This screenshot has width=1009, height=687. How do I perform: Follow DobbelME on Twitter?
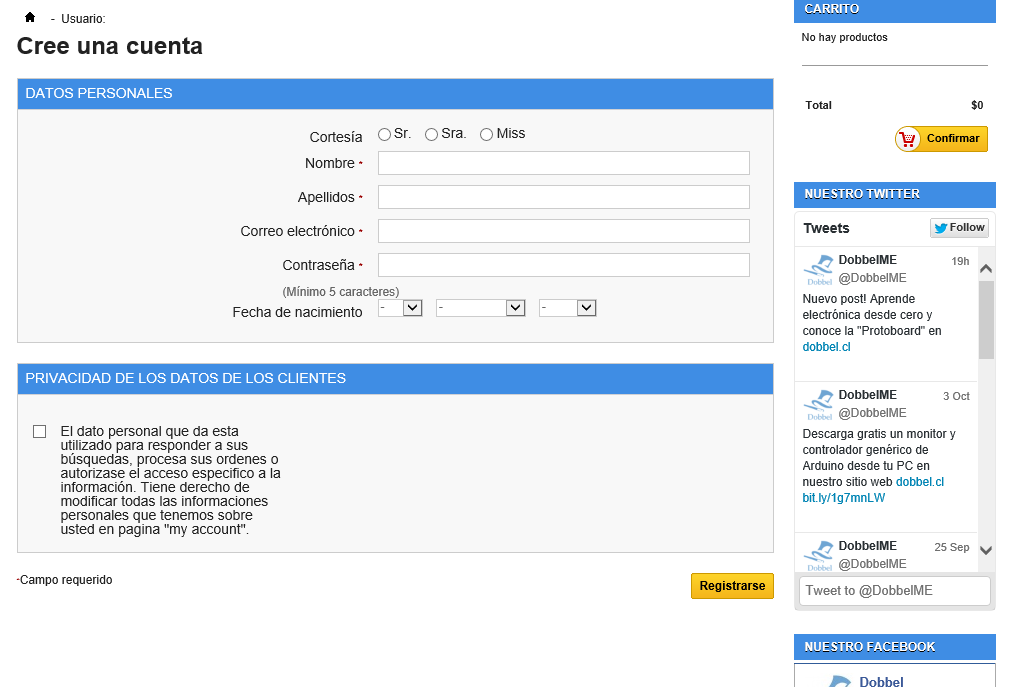(x=959, y=228)
